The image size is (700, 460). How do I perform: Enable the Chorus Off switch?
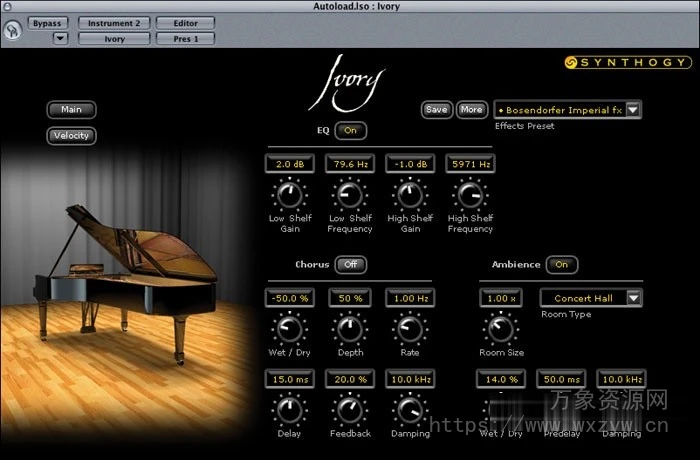point(350,264)
